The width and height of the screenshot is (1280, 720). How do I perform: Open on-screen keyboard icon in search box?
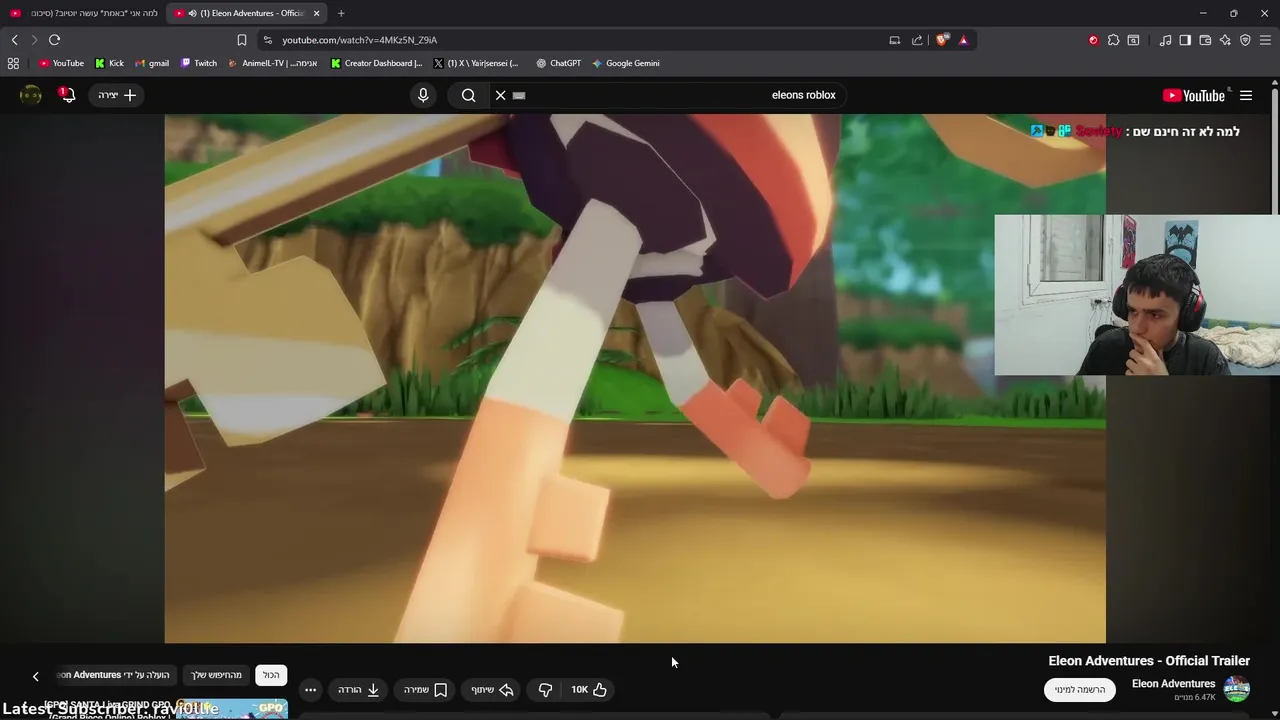click(518, 95)
